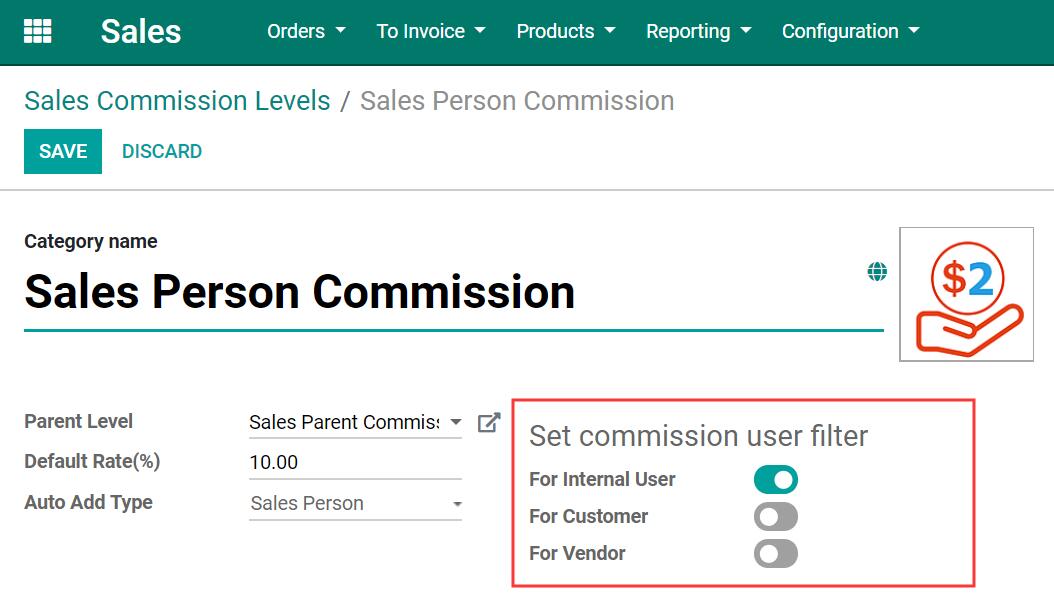Image resolution: width=1054 pixels, height=614 pixels.
Task: Open the apps grid menu icon
Action: click(38, 31)
